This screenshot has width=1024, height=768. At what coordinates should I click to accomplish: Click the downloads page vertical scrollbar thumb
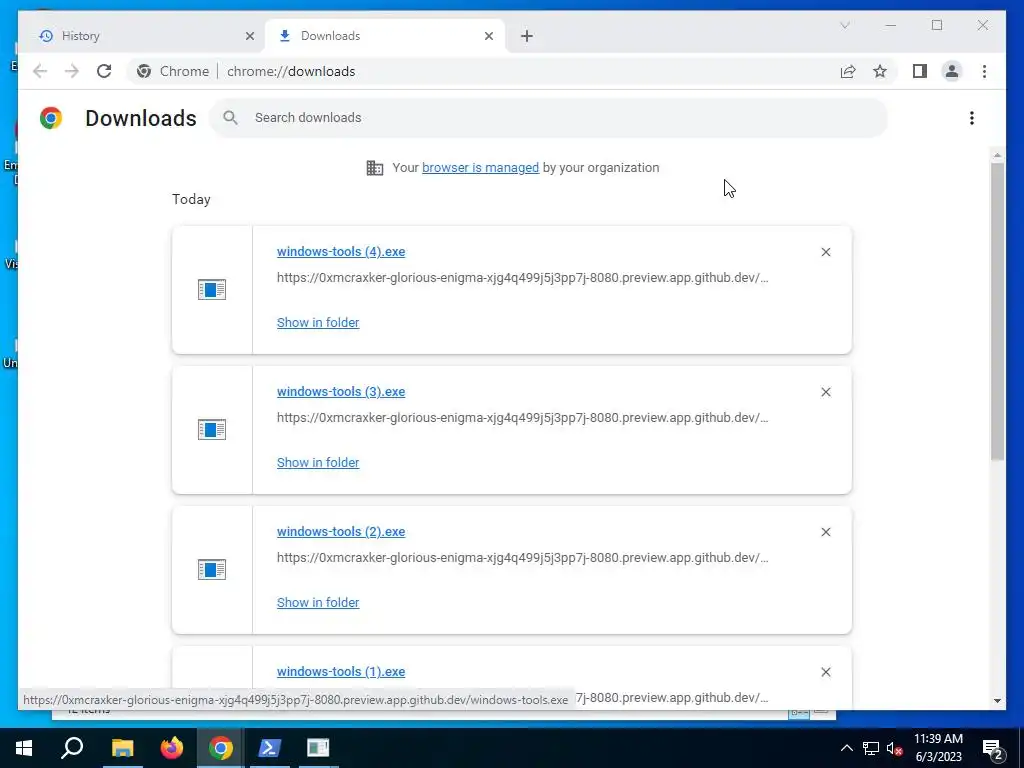pos(997,311)
